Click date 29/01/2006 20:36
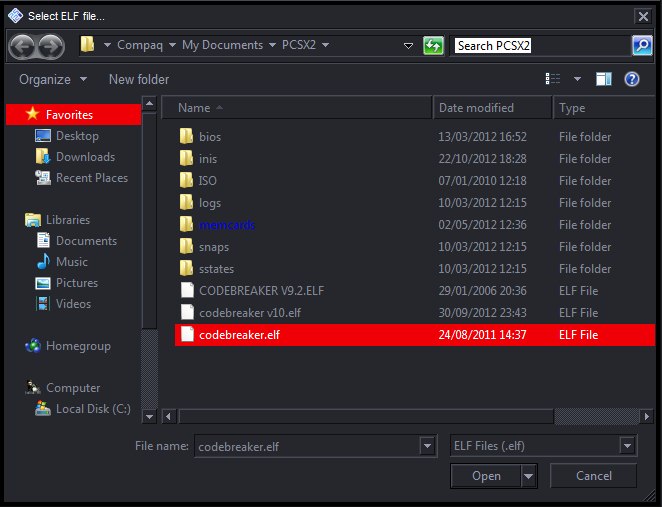This screenshot has width=662, height=507. [482, 290]
